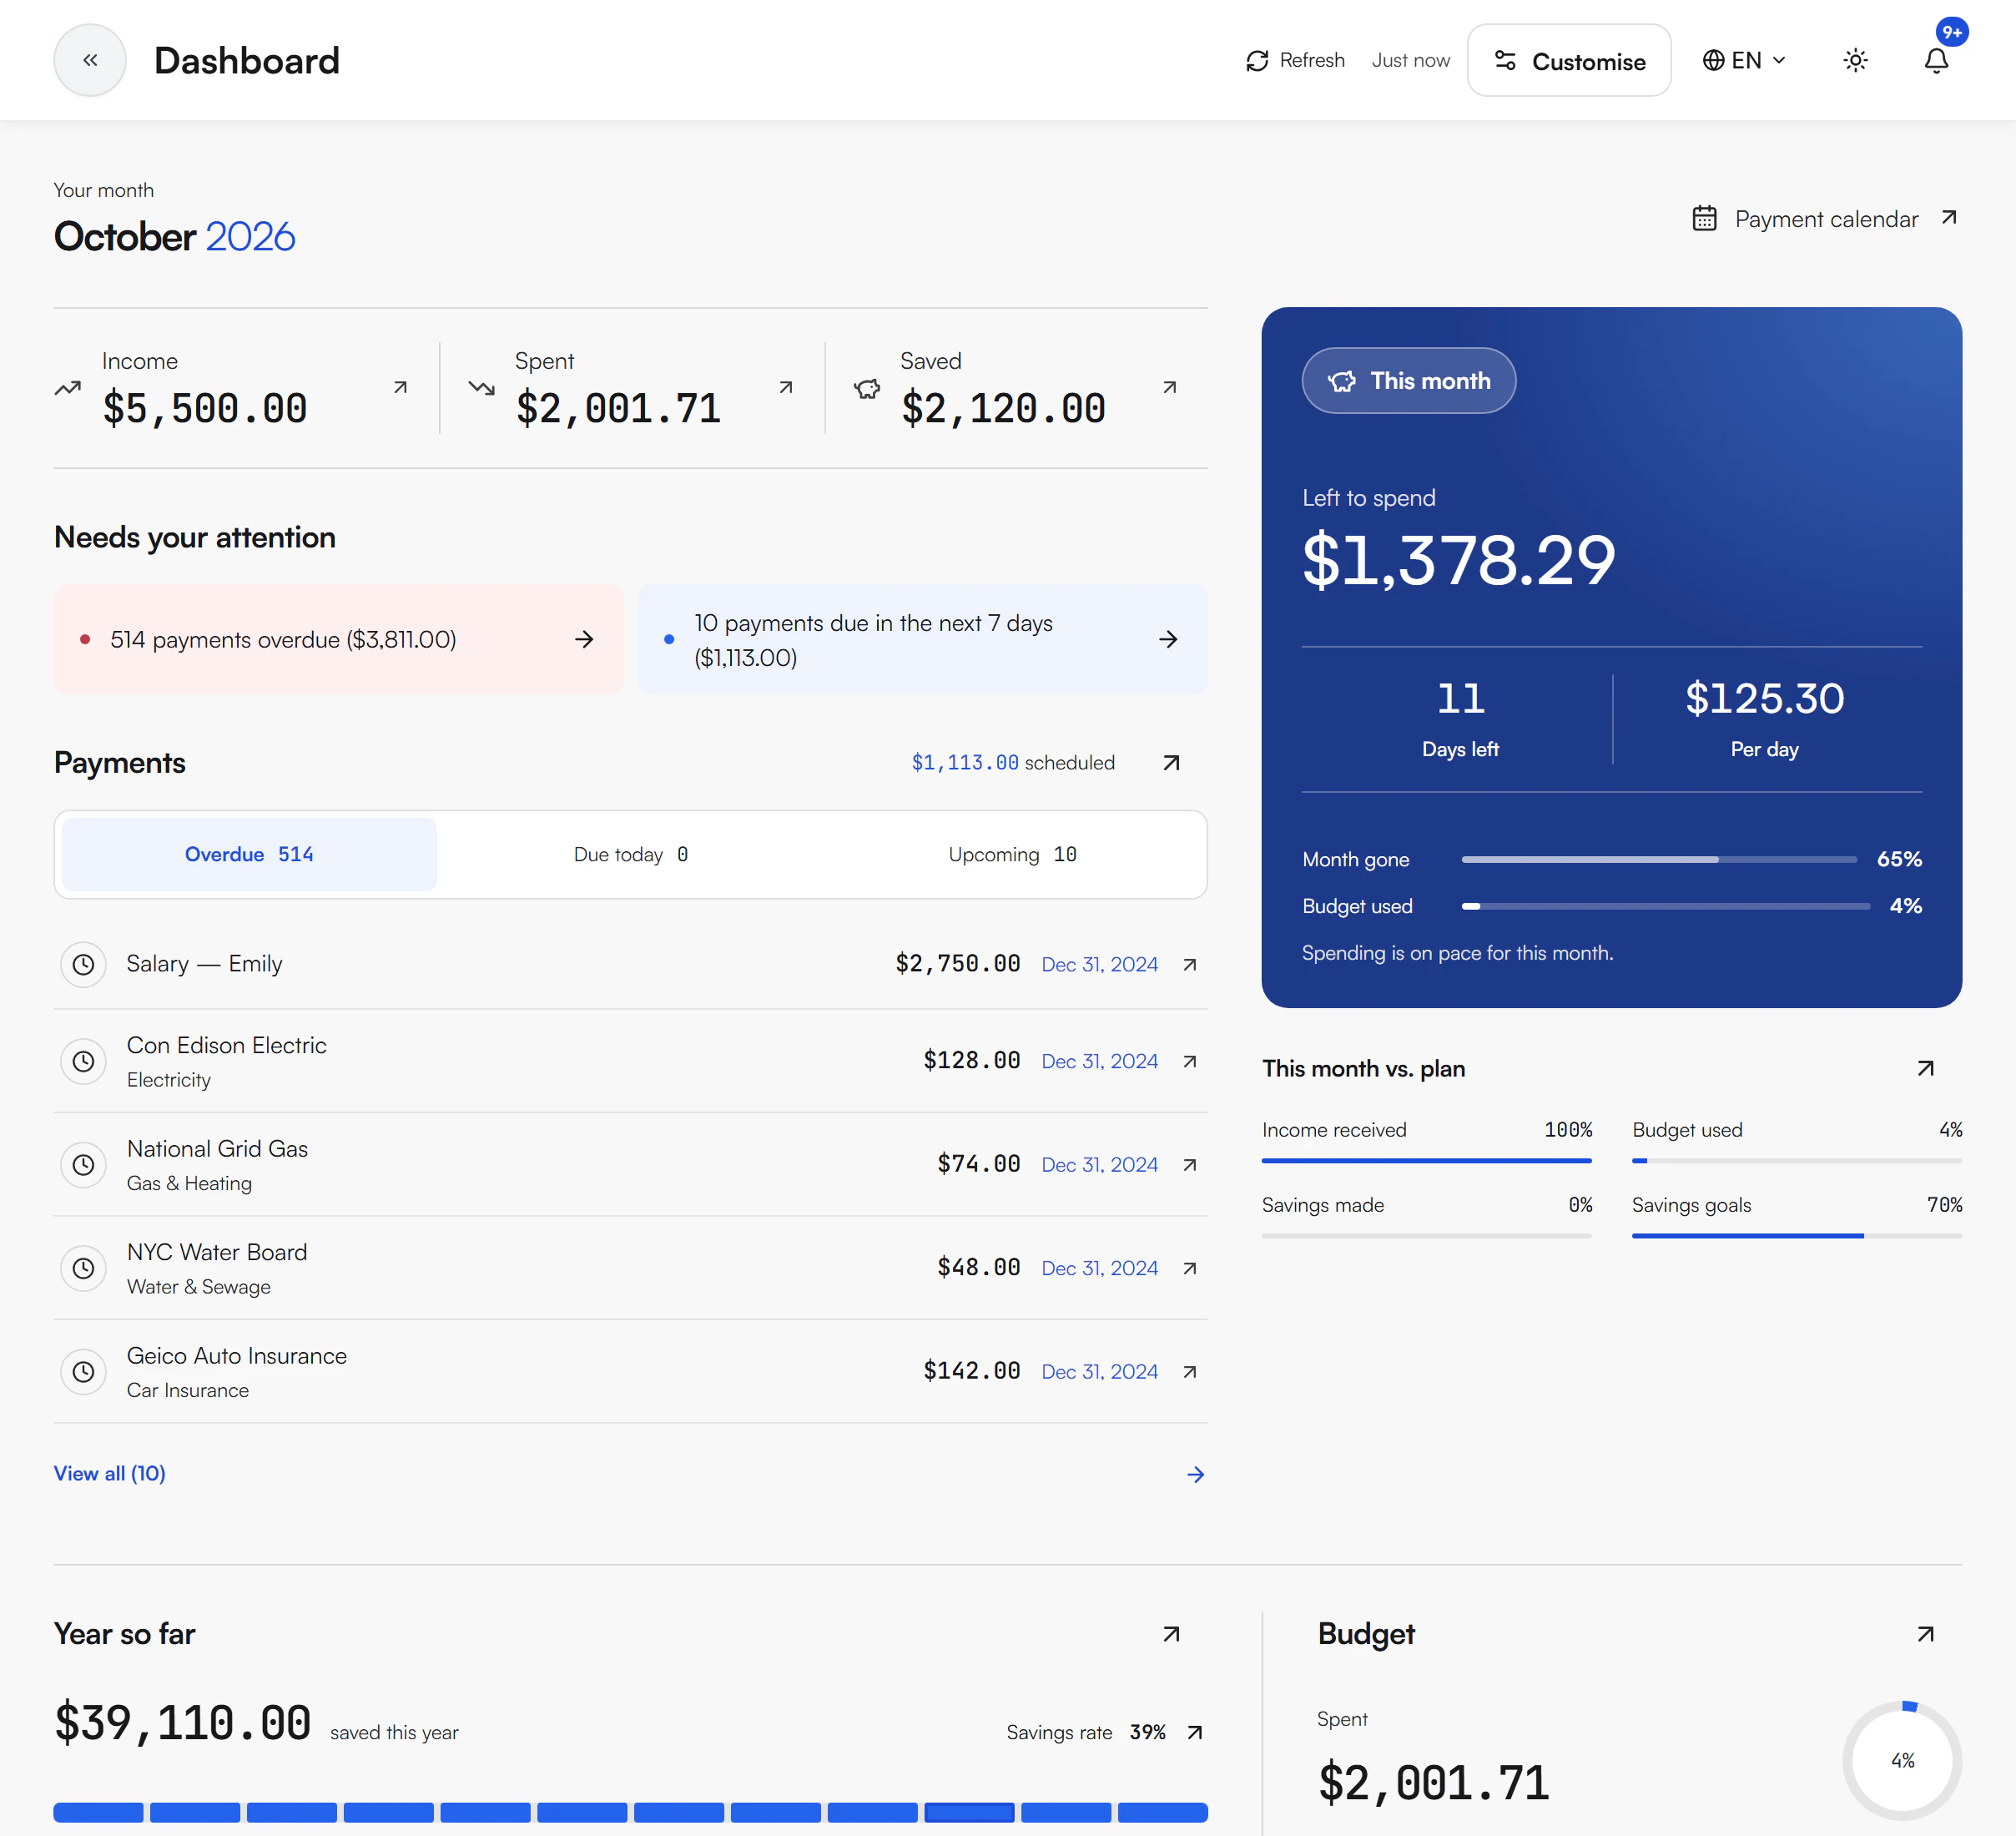The image size is (2016, 1836).
Task: Open Income details arrow
Action: pyautogui.click(x=400, y=387)
